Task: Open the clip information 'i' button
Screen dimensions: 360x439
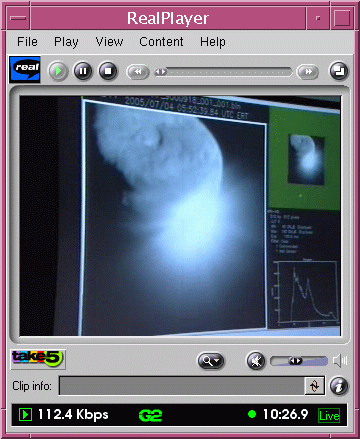Action: 339,386
